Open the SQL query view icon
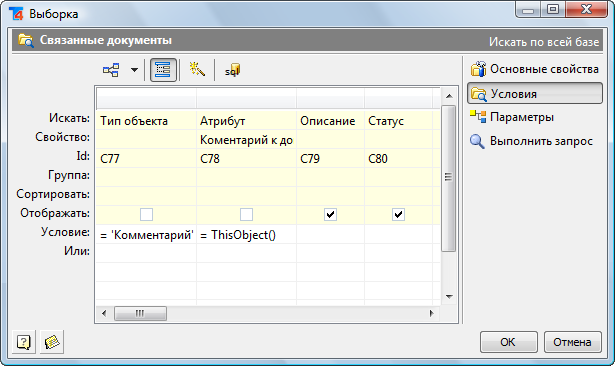Screen dimensions: 615x366 [x=232, y=70]
